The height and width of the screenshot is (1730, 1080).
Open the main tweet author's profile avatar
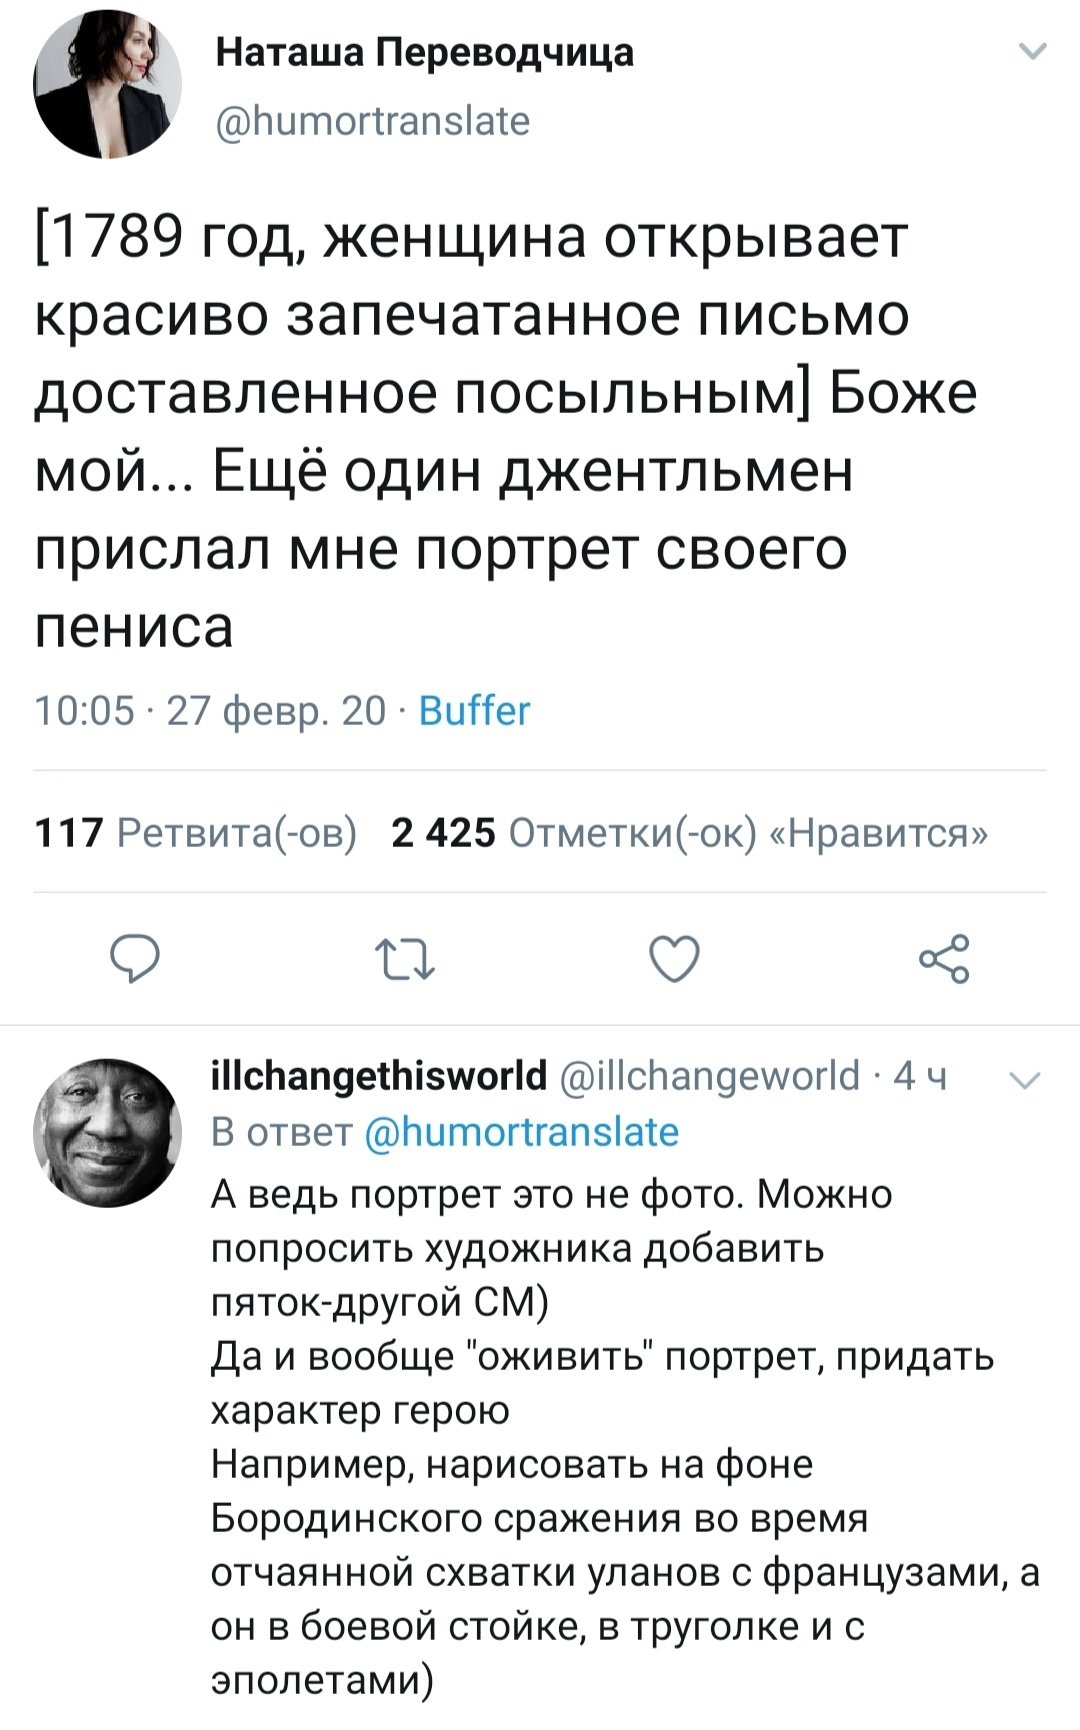(107, 84)
